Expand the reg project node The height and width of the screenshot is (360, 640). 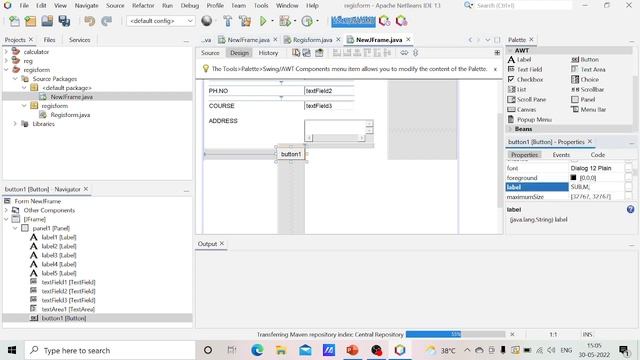[6, 61]
